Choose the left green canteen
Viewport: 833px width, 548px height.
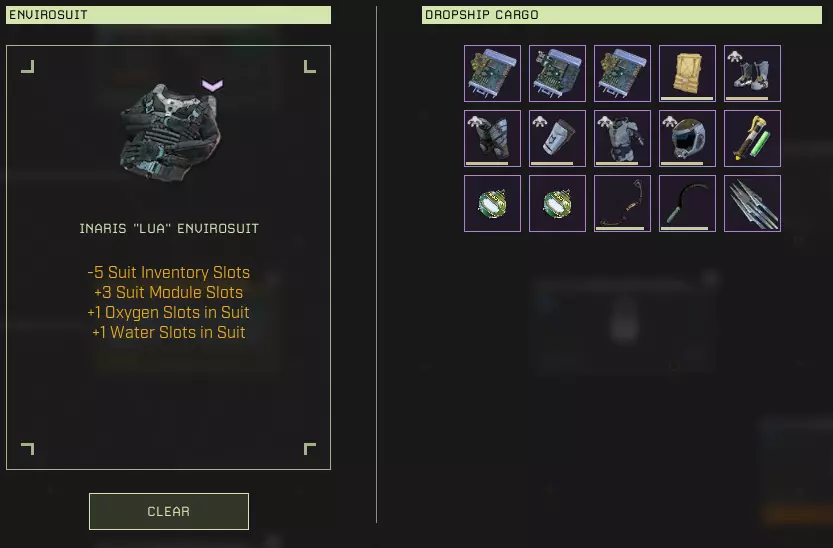[492, 203]
